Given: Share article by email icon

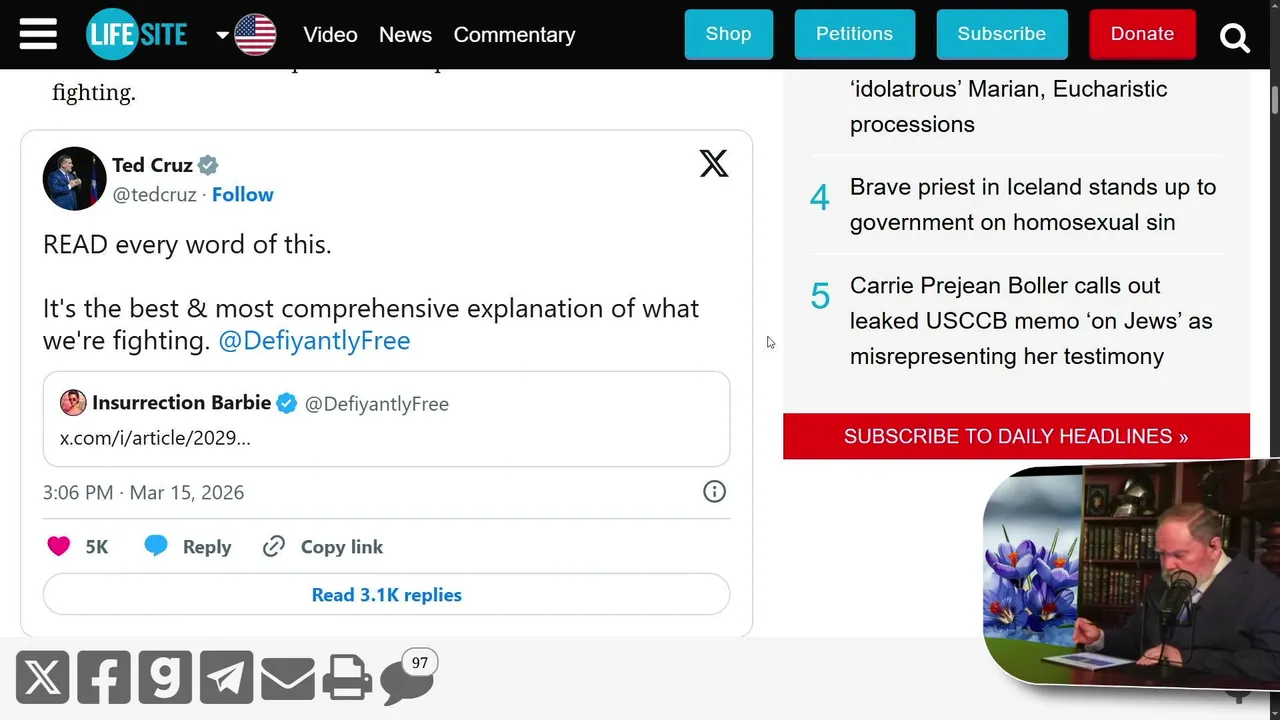Looking at the screenshot, I should point(288,679).
